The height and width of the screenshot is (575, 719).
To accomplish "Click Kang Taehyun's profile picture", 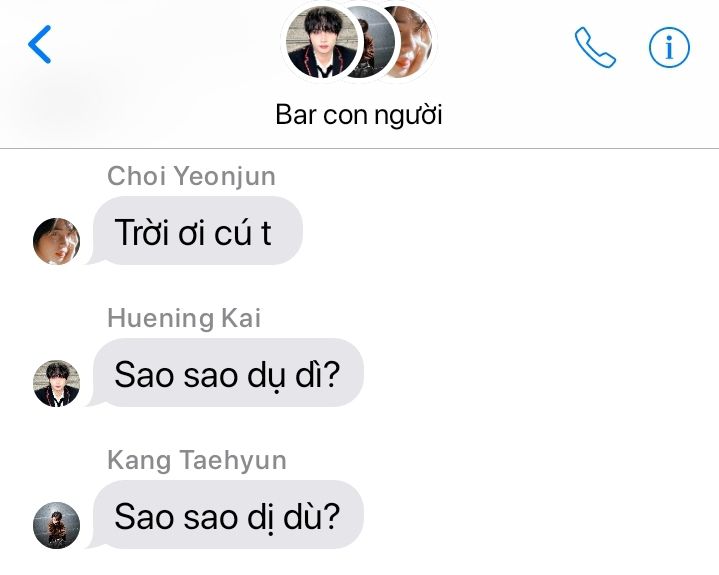I will click(56, 525).
